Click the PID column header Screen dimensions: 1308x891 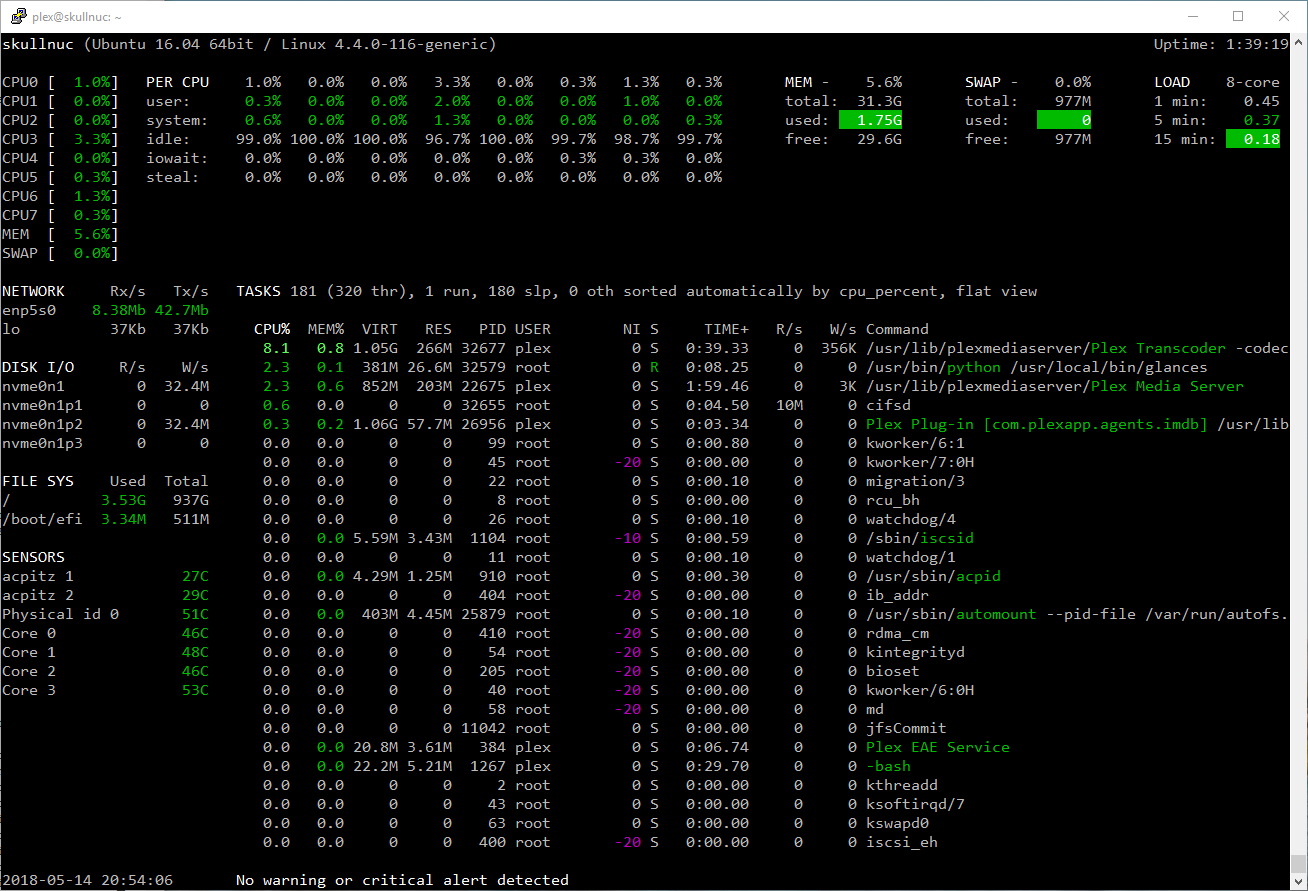pyautogui.click(x=492, y=329)
